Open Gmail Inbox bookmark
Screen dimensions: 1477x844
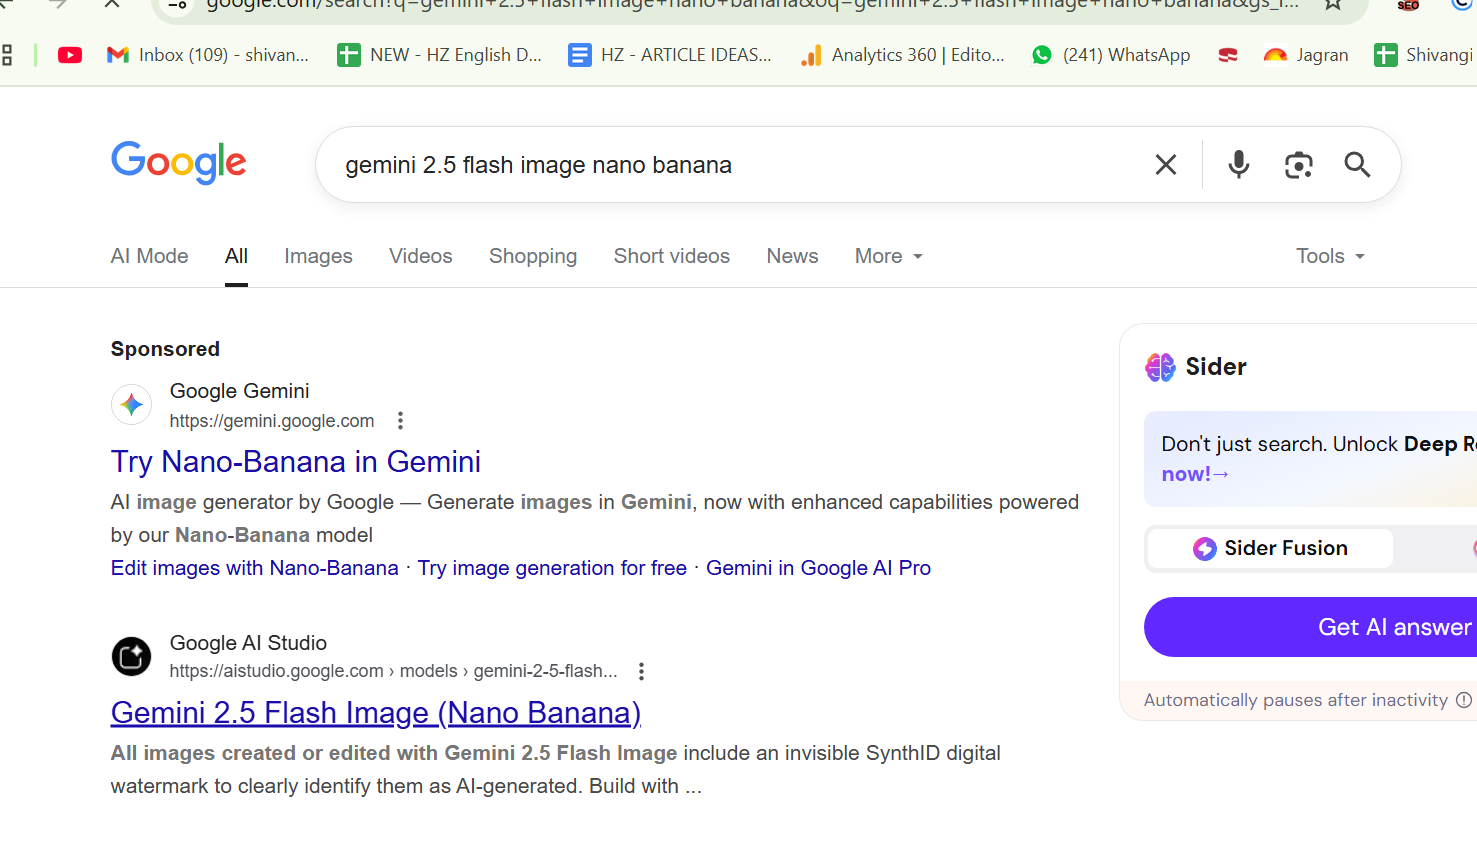(208, 55)
